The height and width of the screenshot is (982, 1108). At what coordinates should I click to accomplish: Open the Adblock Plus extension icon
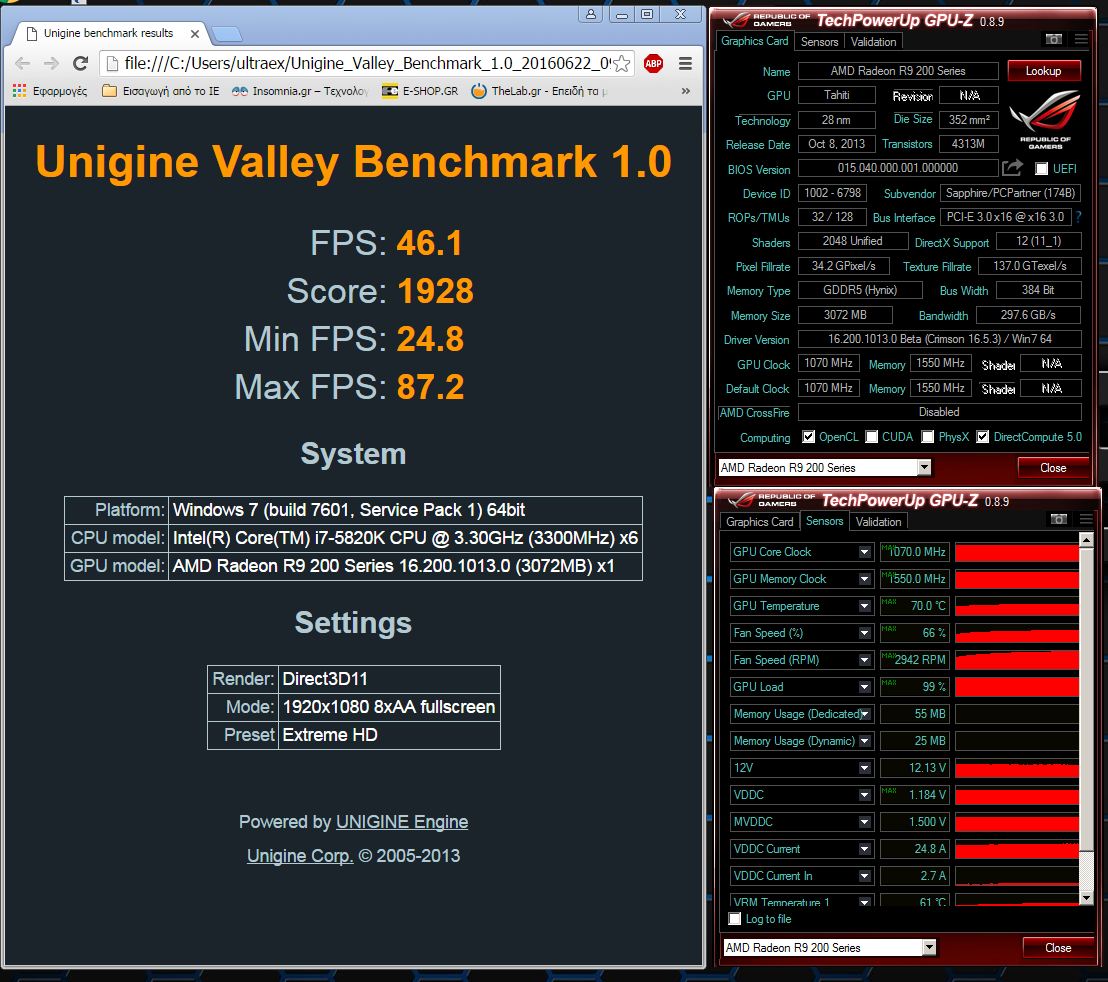click(x=653, y=64)
